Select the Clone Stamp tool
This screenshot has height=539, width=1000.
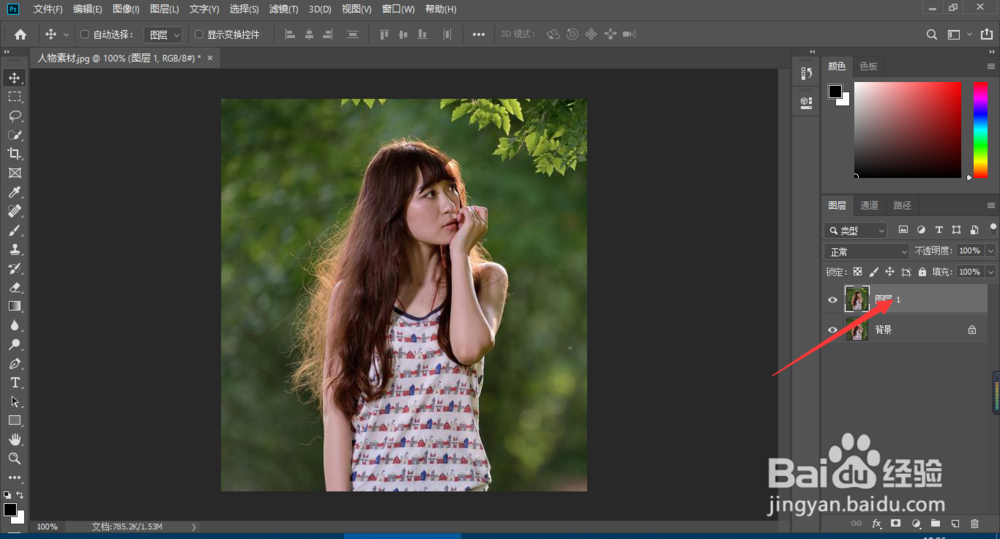pyautogui.click(x=14, y=249)
